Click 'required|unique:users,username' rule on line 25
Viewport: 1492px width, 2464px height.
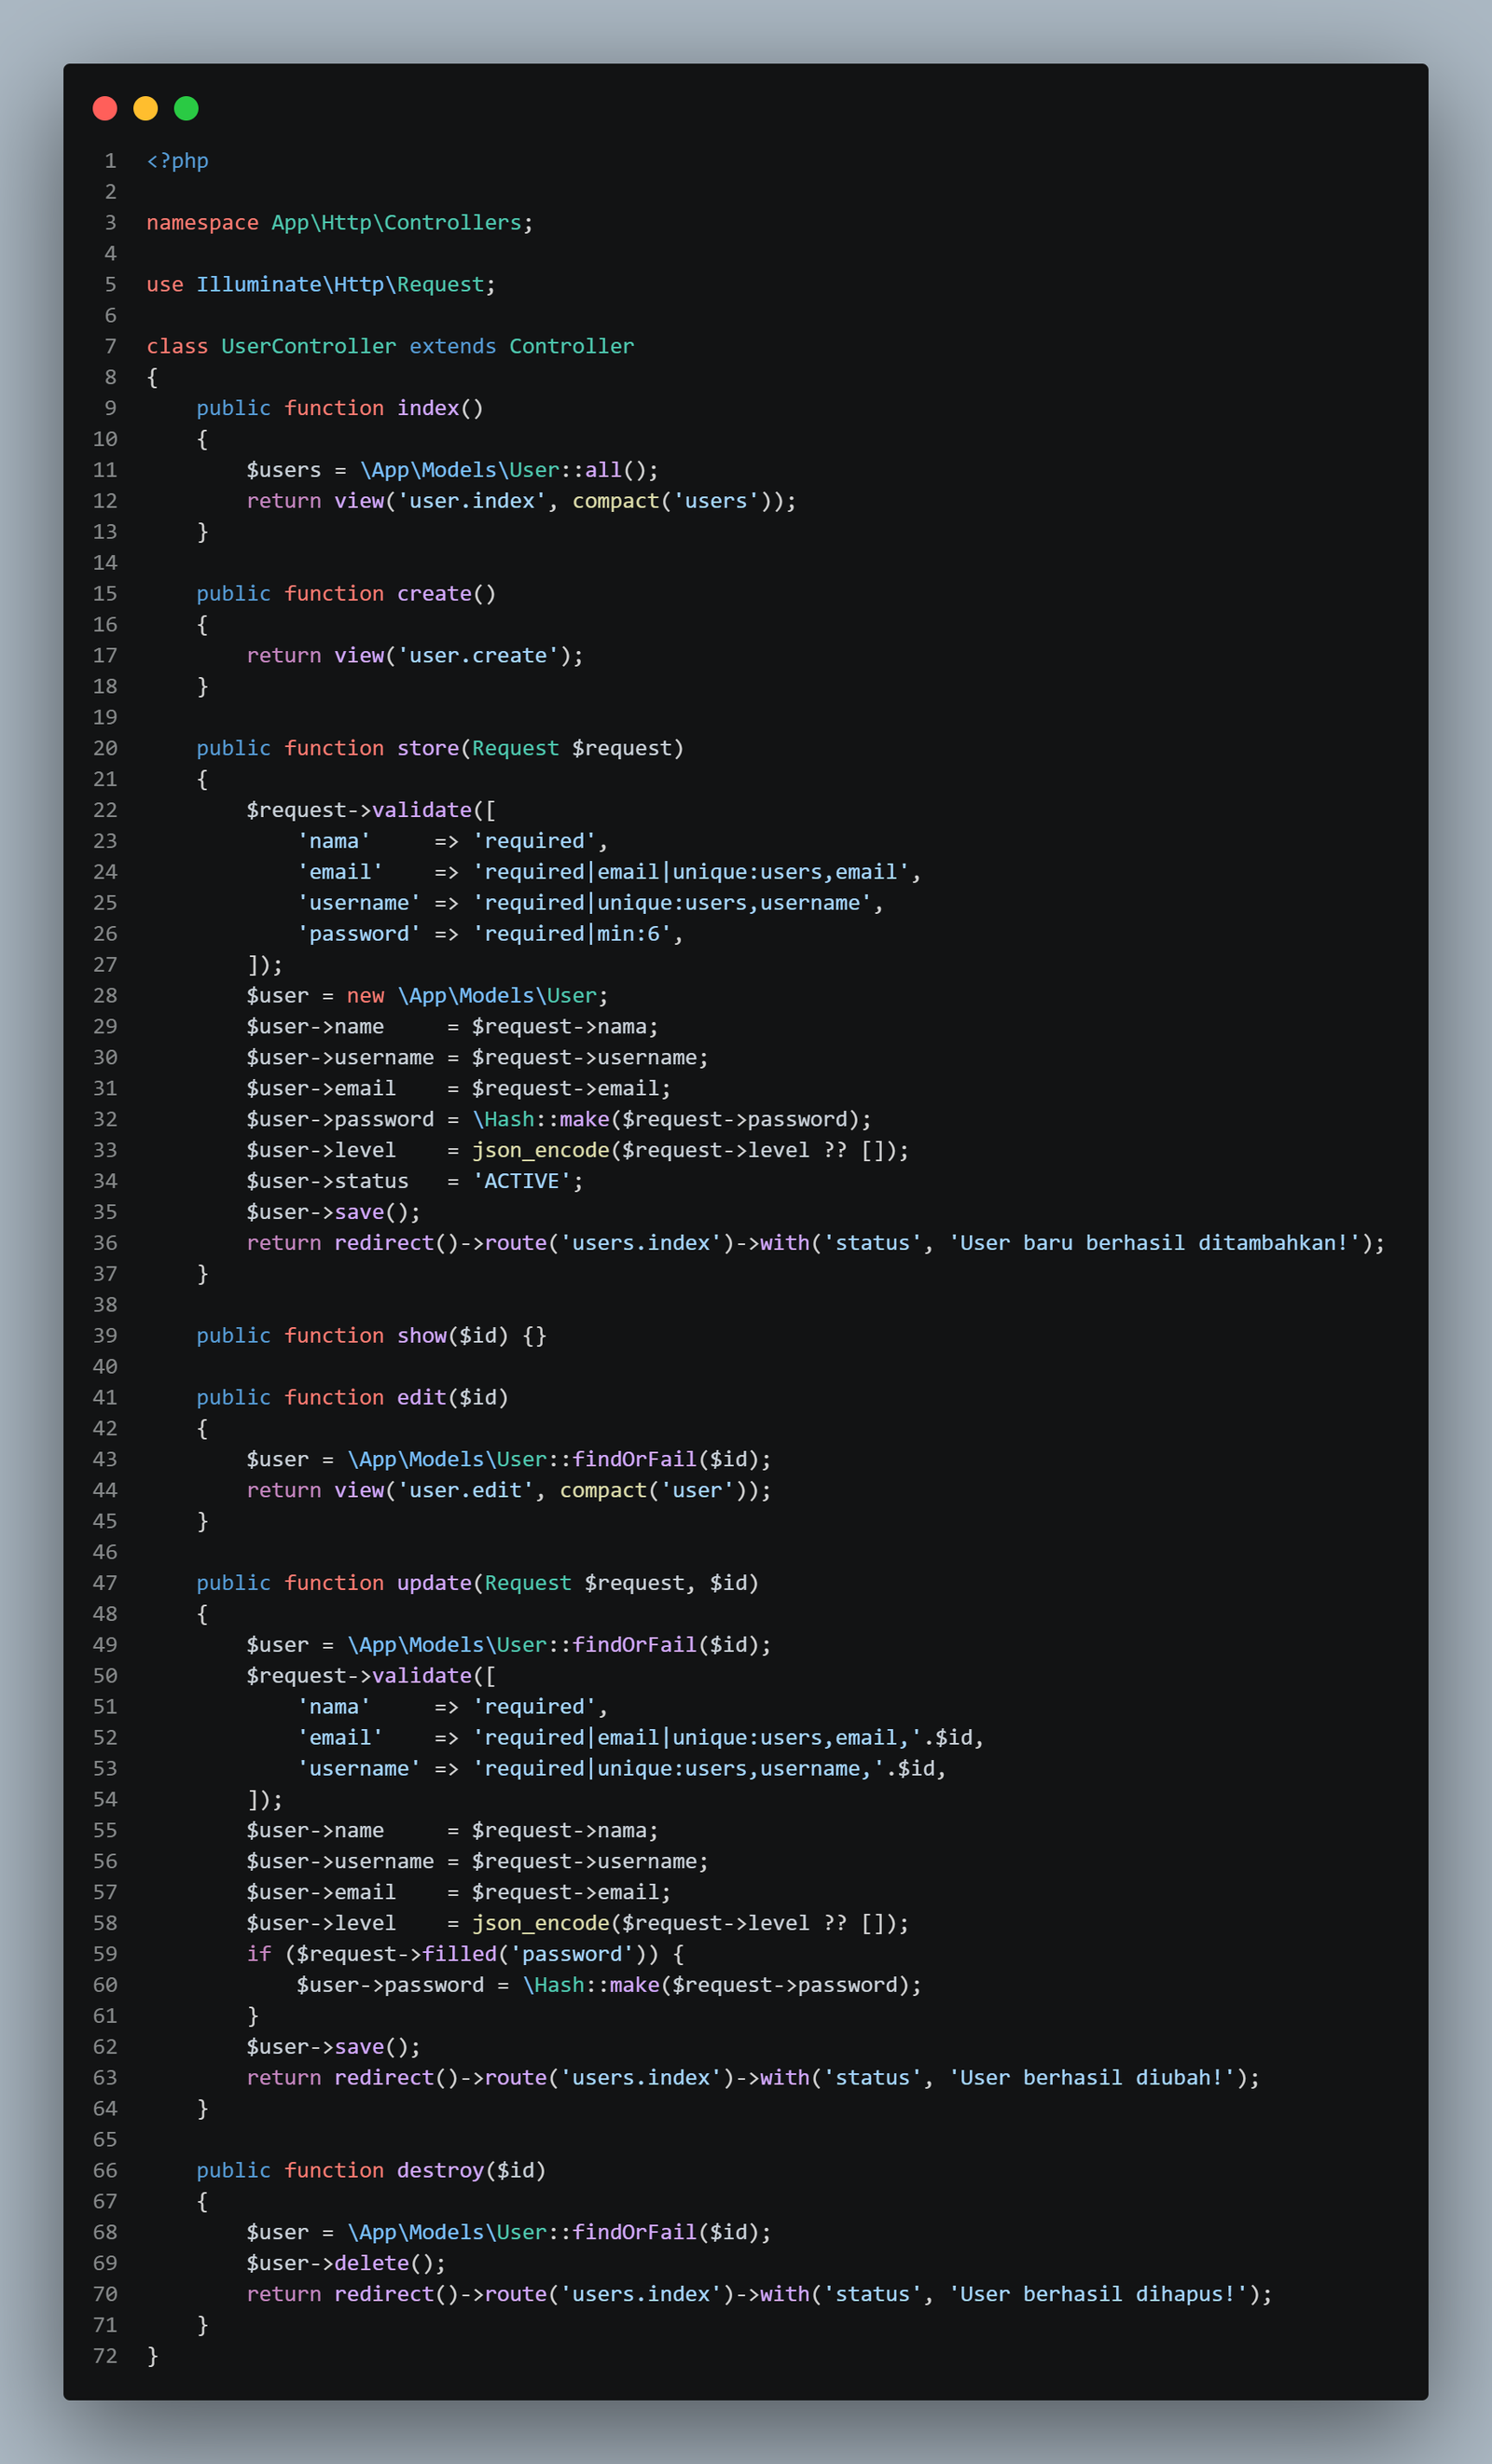tap(673, 903)
